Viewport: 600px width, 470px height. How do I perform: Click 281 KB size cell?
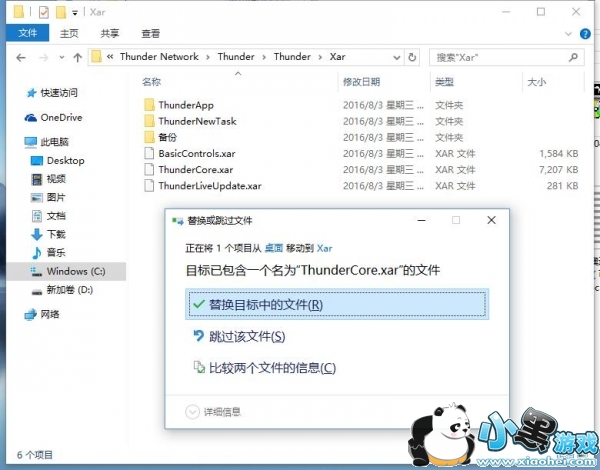pos(562,186)
